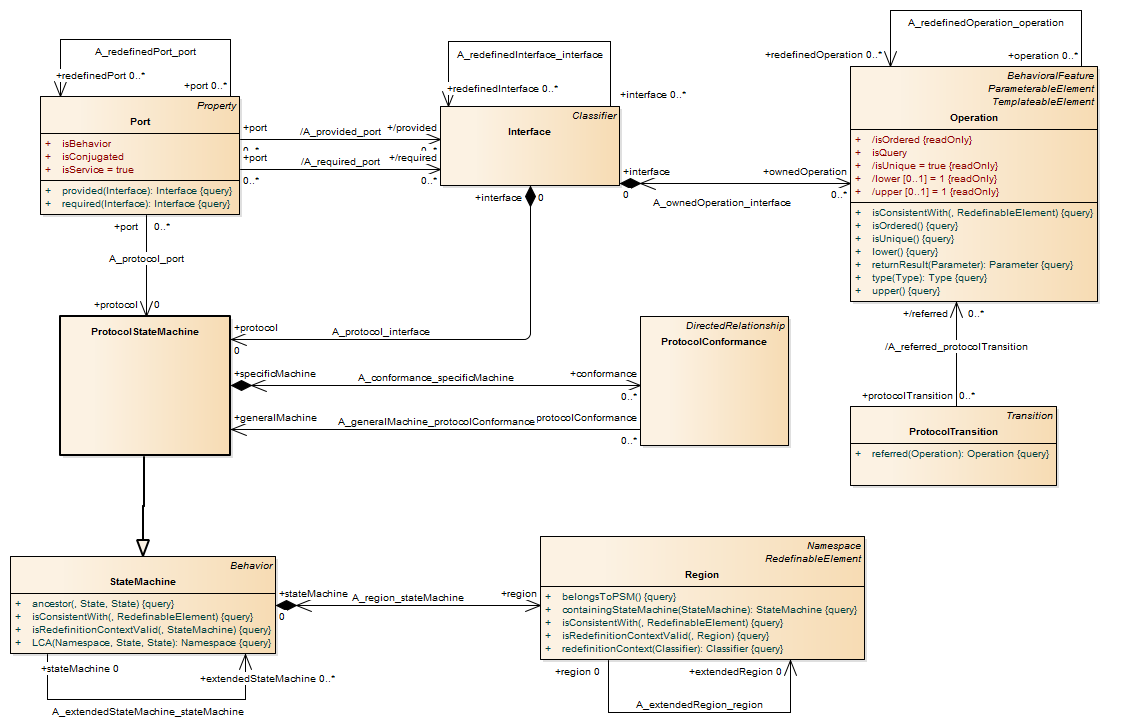Click the Port class title
1126x723 pixels.
tap(140, 121)
